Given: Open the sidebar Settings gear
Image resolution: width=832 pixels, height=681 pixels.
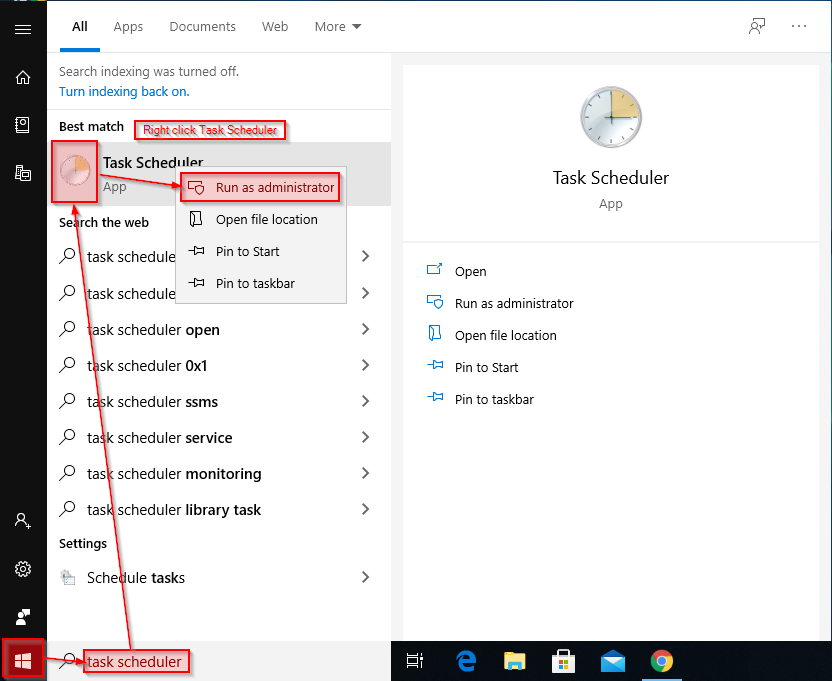Looking at the screenshot, I should [x=23, y=569].
